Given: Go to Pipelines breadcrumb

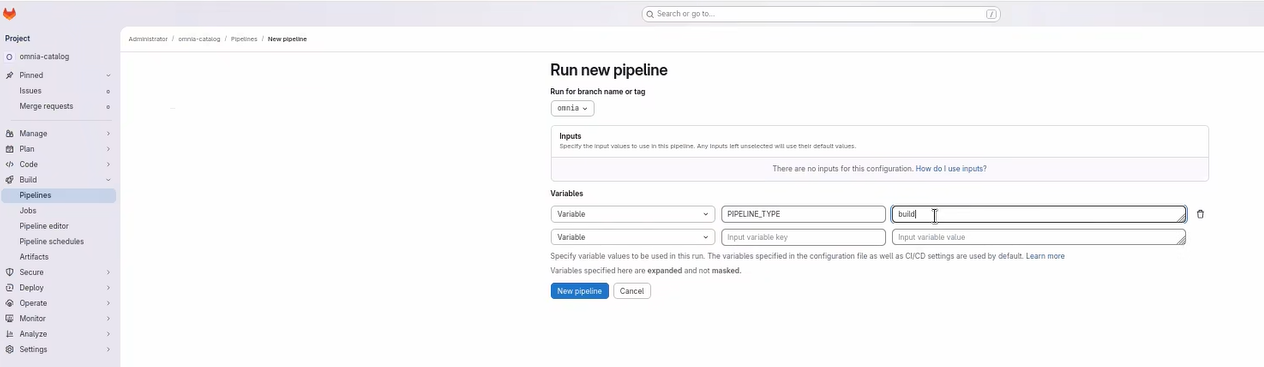Looking at the screenshot, I should point(244,39).
